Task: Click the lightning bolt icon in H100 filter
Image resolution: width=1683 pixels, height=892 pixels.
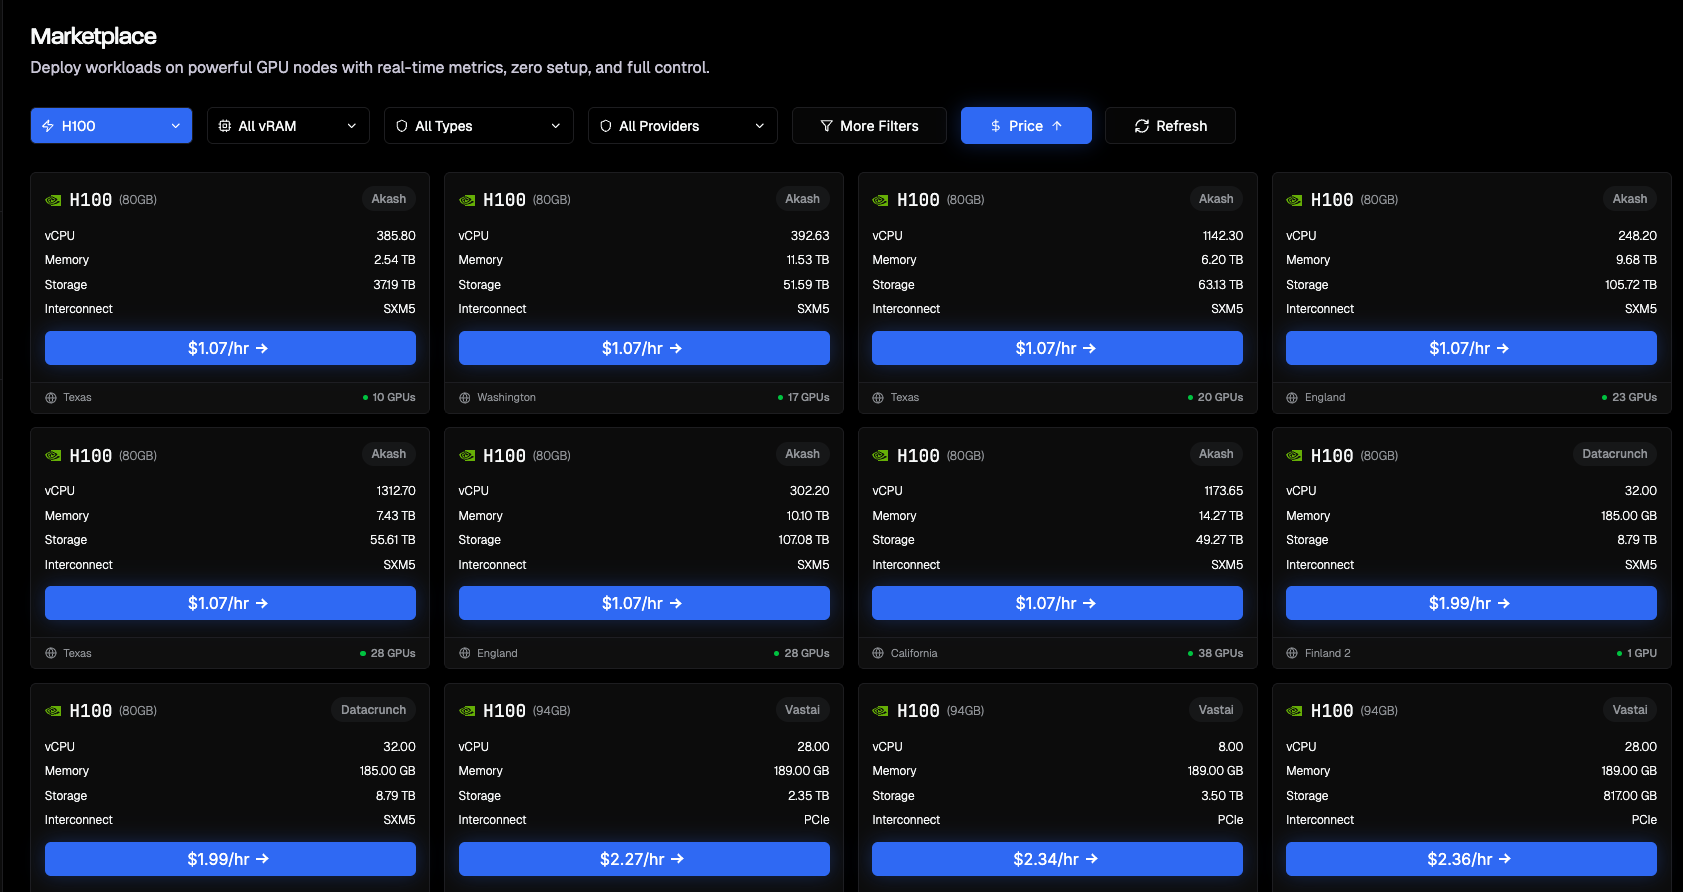Action: click(x=48, y=126)
